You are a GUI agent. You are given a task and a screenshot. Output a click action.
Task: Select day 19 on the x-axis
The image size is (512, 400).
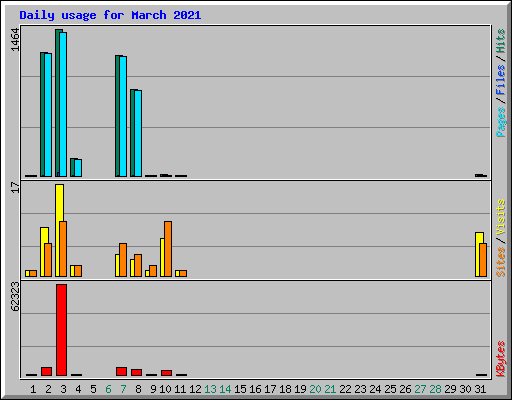(x=300, y=389)
